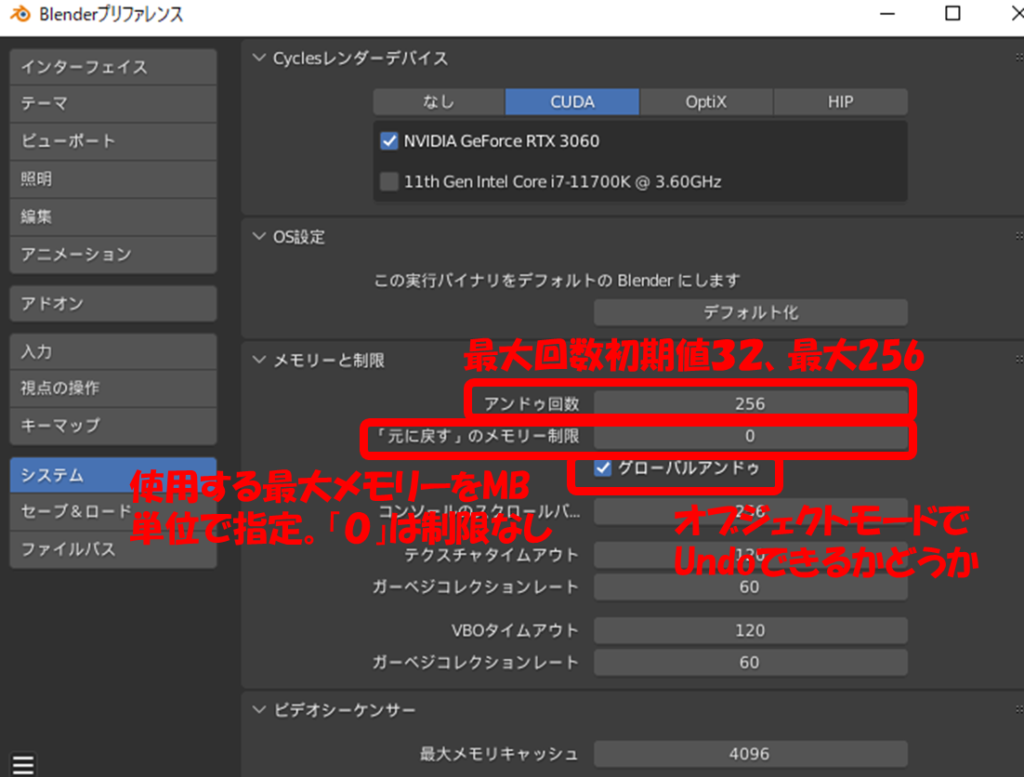1024x777 pixels.
Task: Collapse the OS設定 panel
Action: (259, 236)
